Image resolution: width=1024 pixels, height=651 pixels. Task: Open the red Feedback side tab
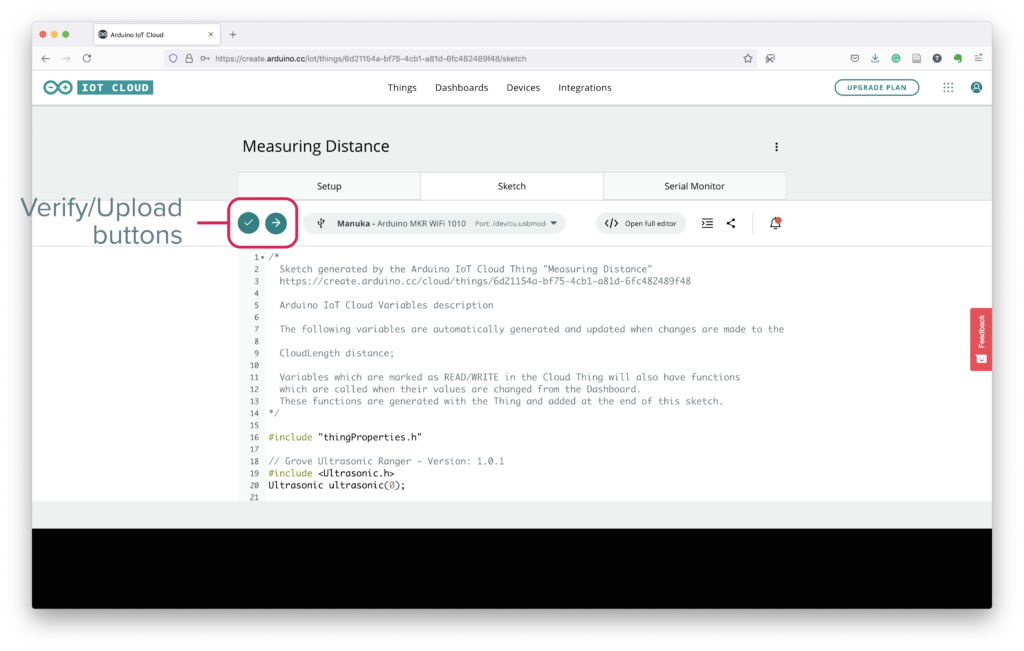click(x=981, y=340)
